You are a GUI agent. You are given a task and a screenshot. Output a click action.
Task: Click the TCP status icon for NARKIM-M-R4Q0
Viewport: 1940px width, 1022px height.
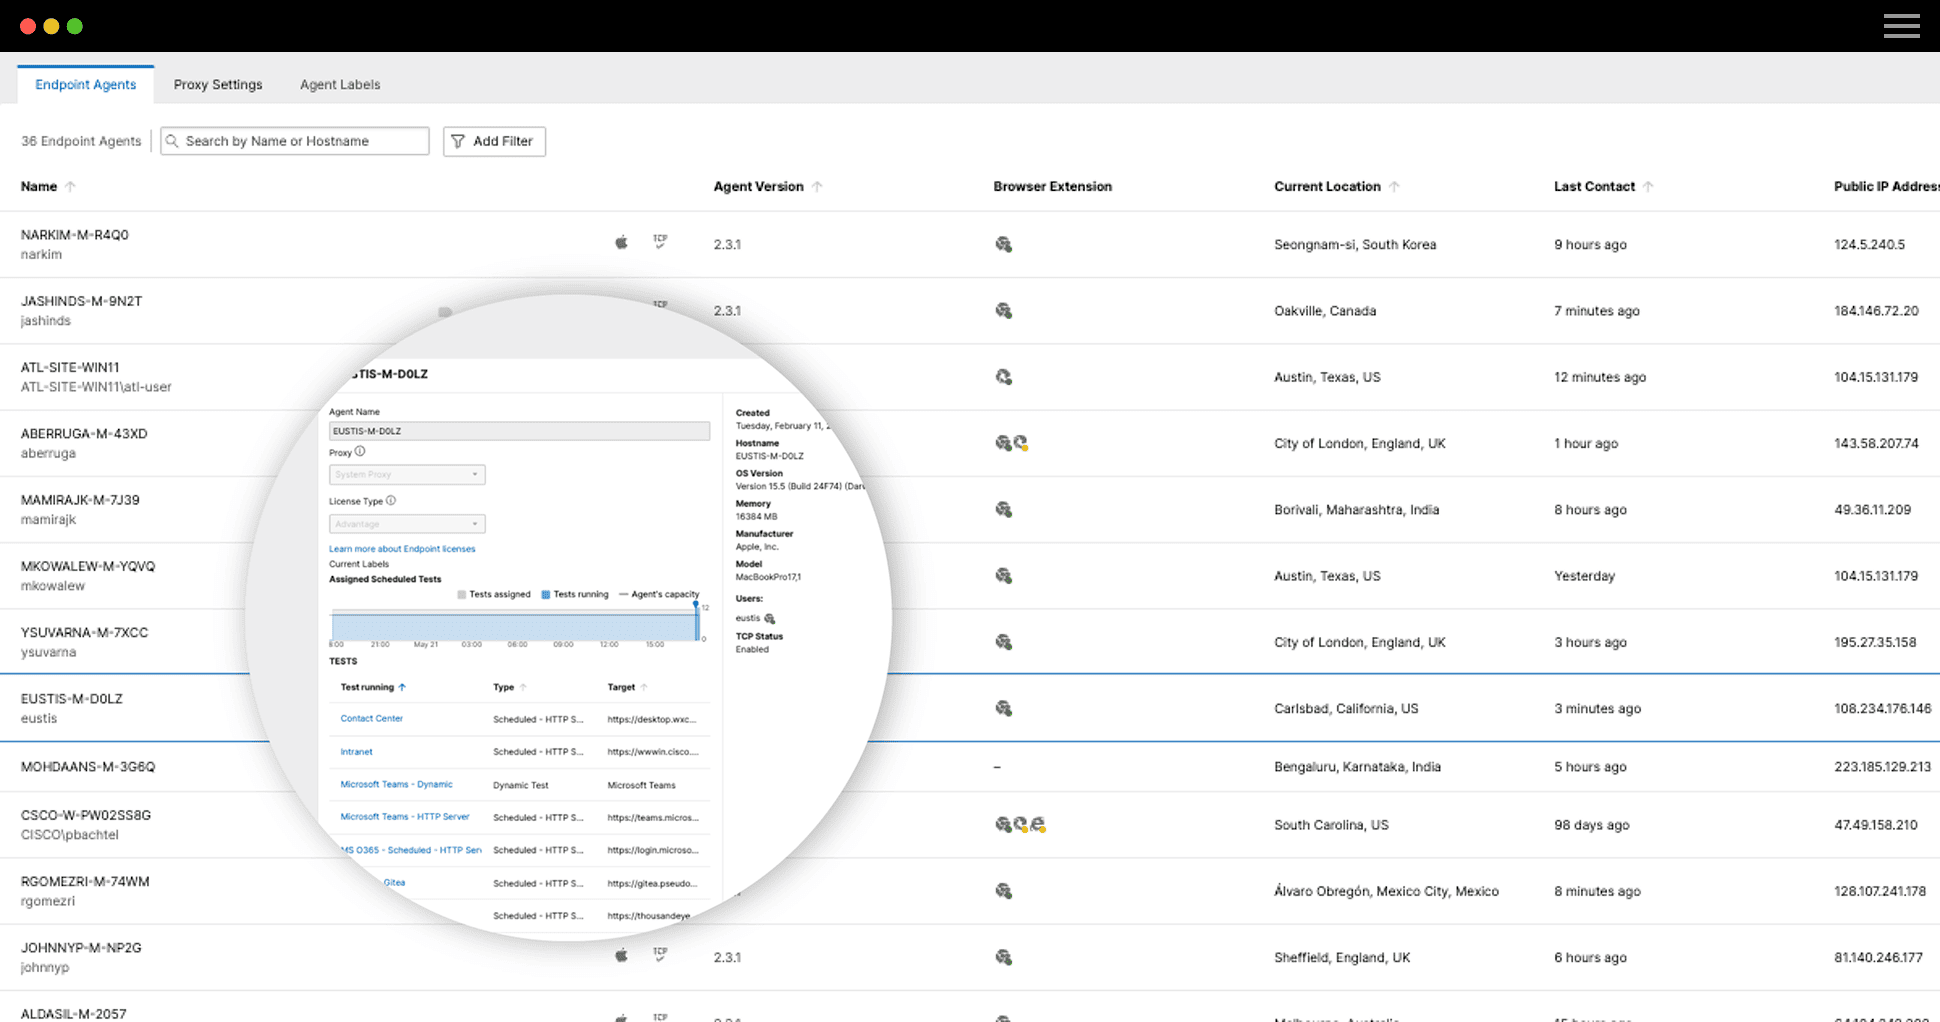pos(660,242)
